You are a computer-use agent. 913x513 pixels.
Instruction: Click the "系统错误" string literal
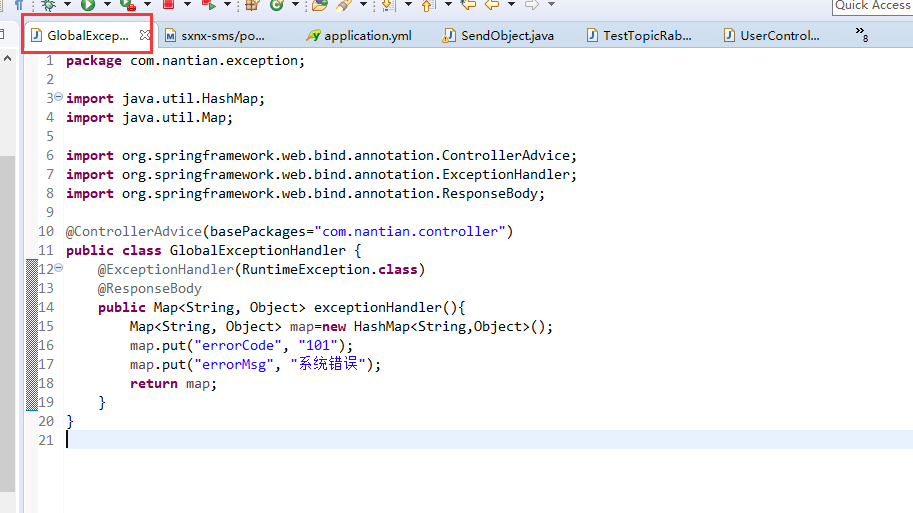coord(328,364)
